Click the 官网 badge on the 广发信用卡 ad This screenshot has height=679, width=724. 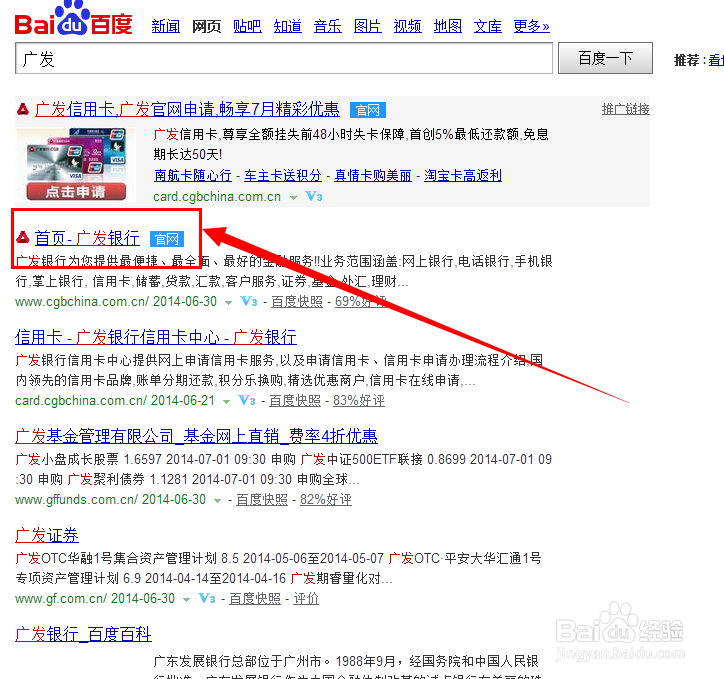coord(368,110)
